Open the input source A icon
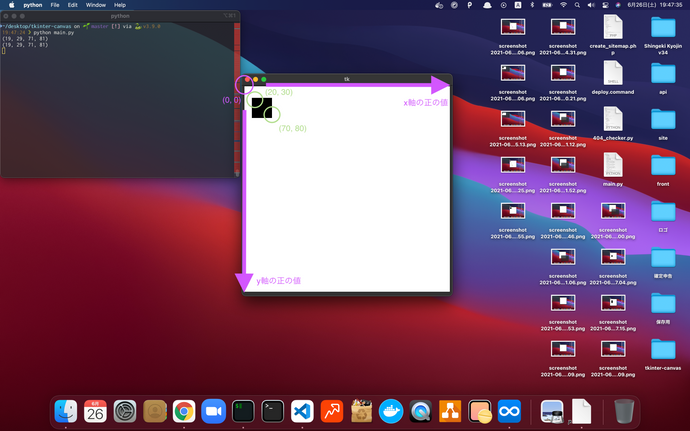The width and height of the screenshot is (690, 431). coord(518,5)
